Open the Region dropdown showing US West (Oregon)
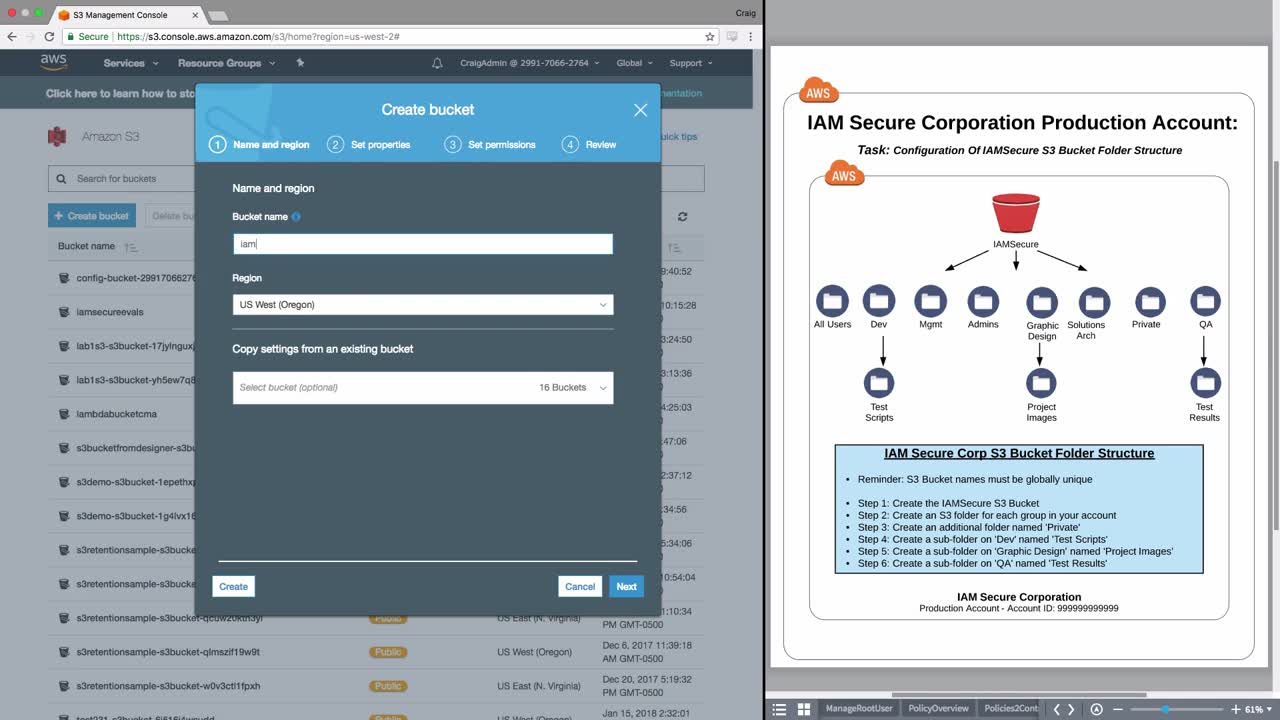1280x720 pixels. [423, 305]
